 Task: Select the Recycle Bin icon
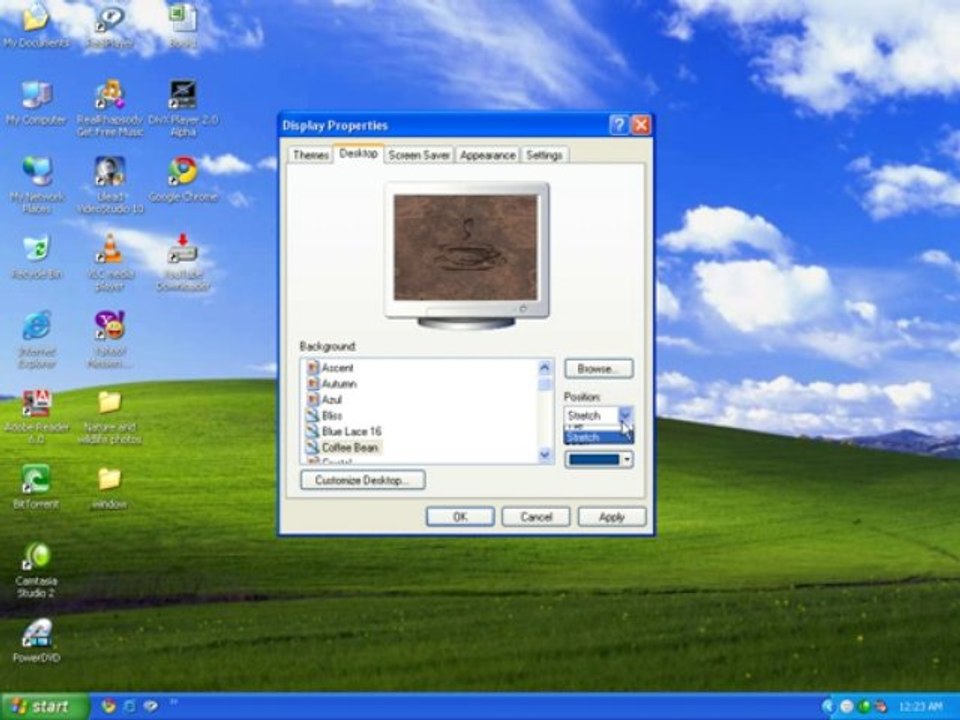pyautogui.click(x=37, y=257)
